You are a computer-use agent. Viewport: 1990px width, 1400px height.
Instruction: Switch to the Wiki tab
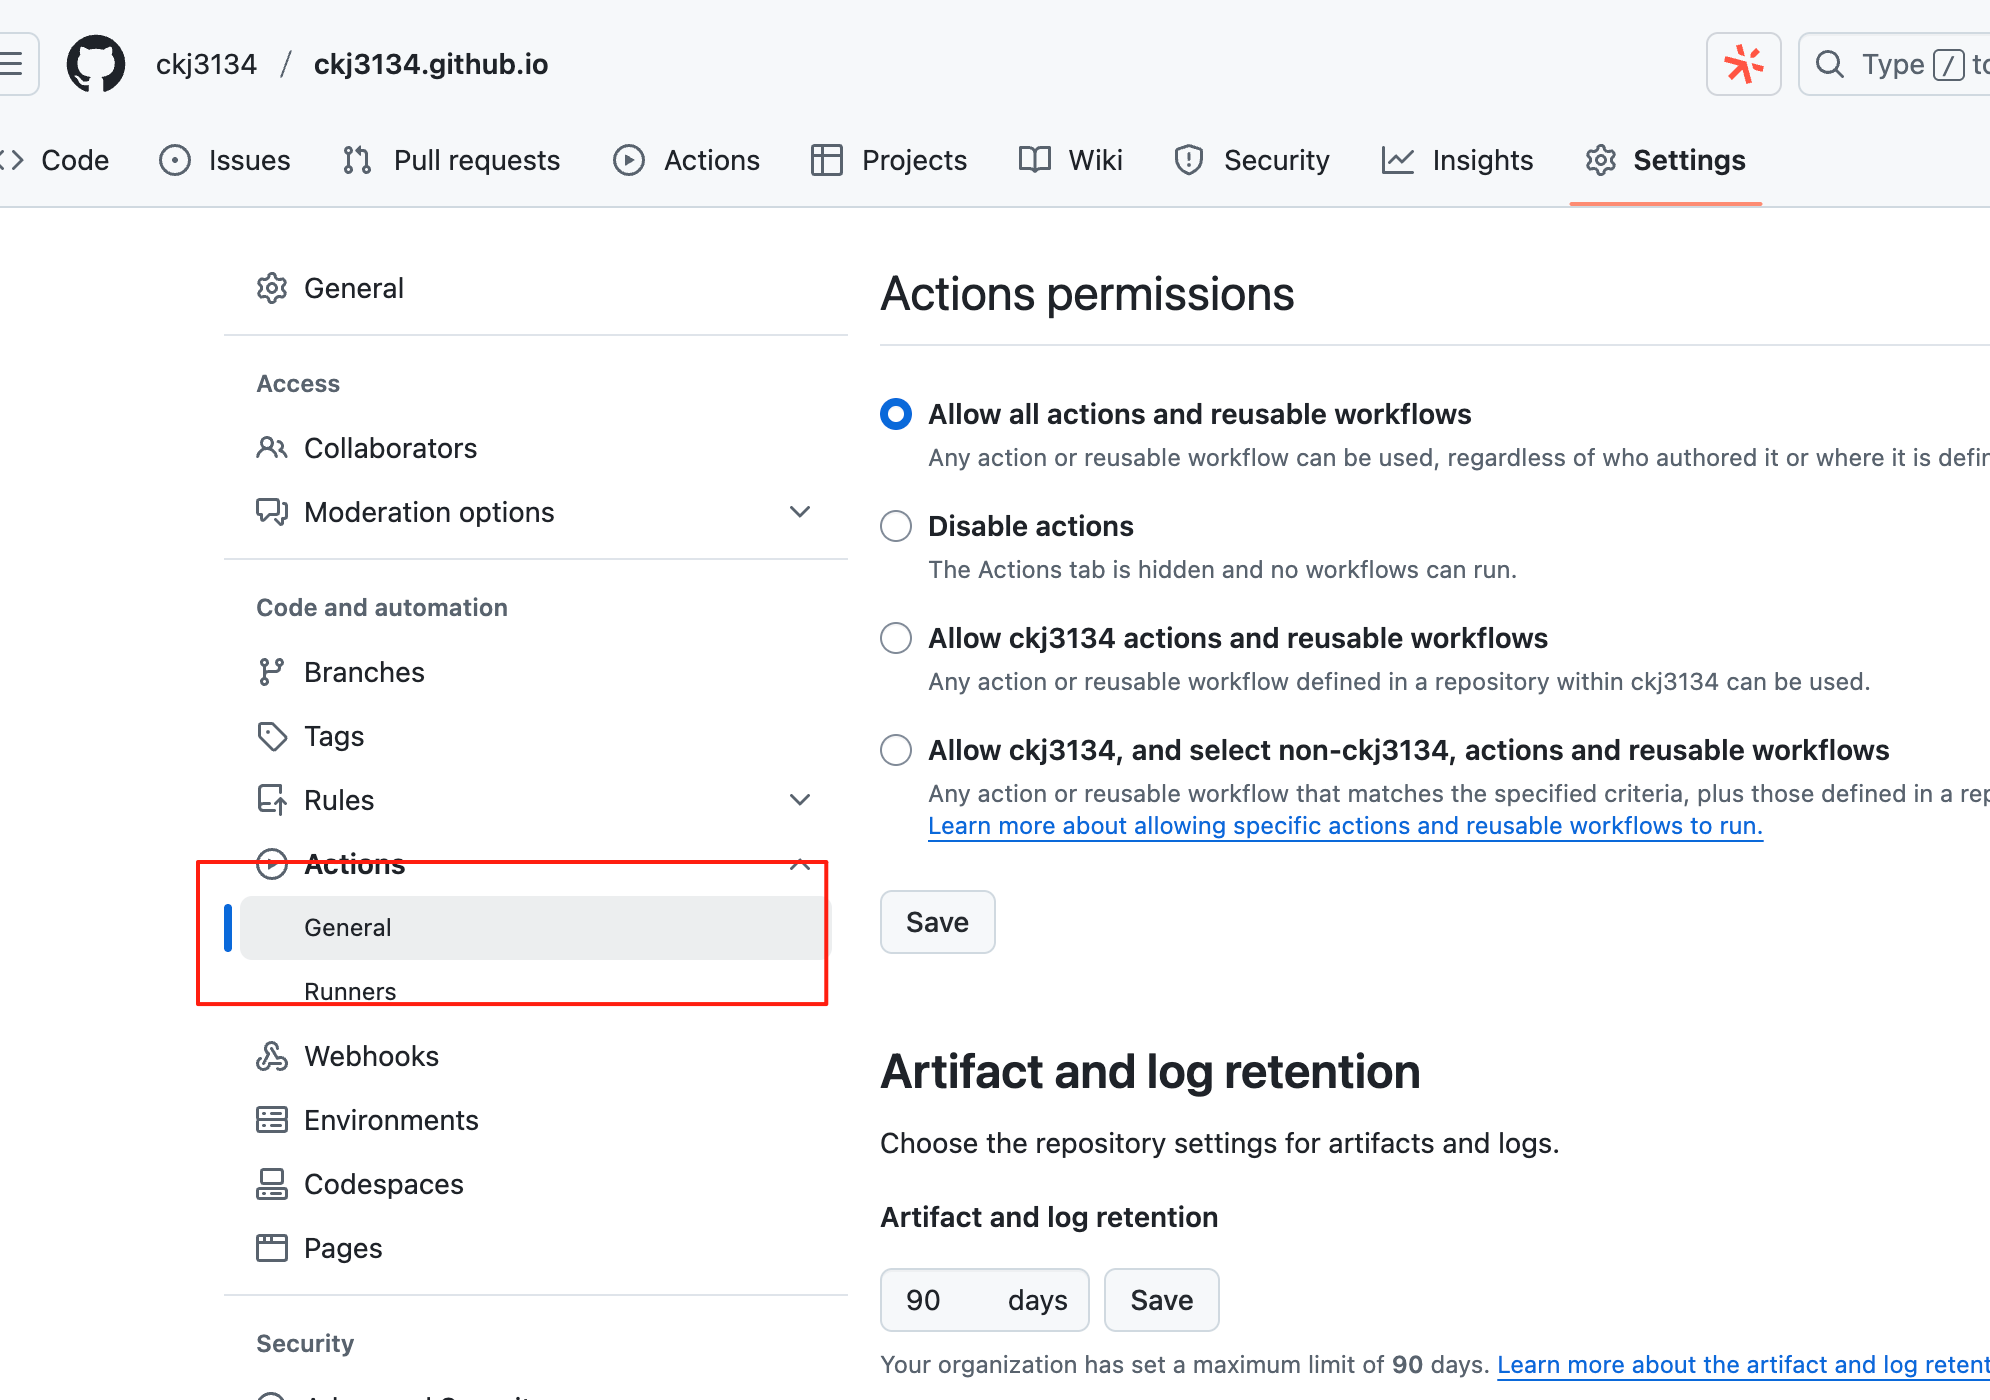click(1071, 160)
